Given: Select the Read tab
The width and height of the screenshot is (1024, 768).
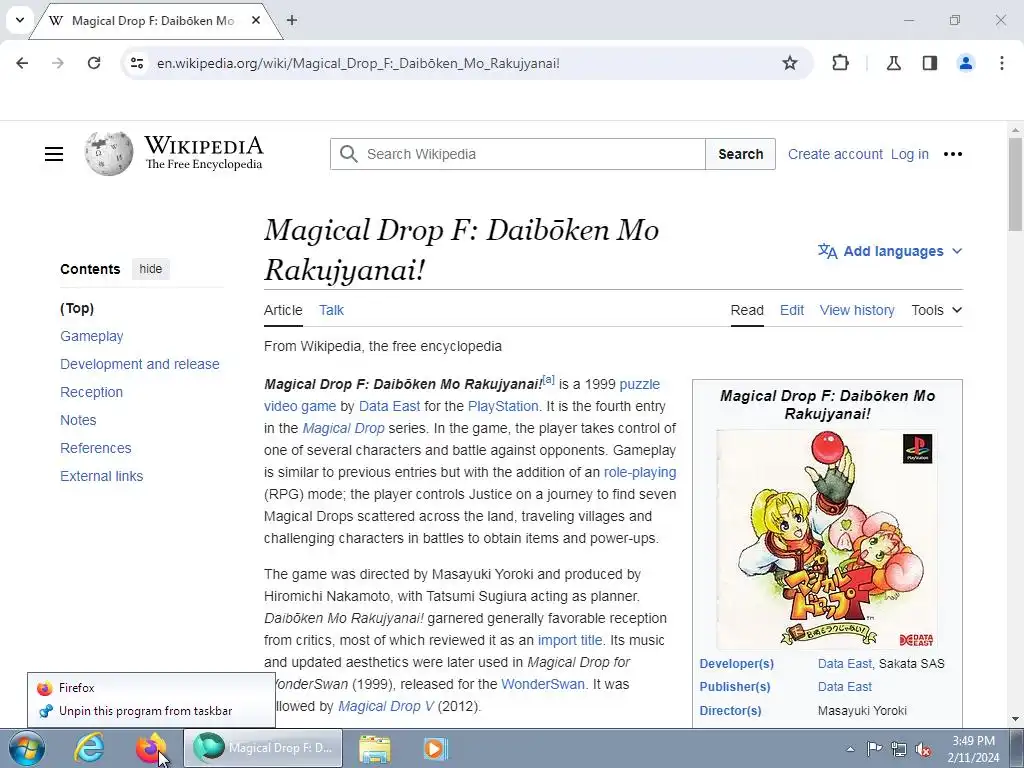Looking at the screenshot, I should coord(747,310).
